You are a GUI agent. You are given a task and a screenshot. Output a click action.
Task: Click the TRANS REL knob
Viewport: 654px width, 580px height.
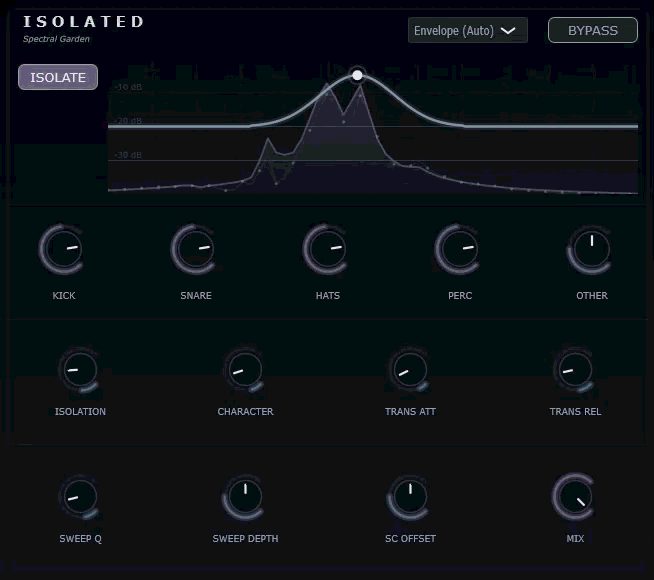click(574, 370)
